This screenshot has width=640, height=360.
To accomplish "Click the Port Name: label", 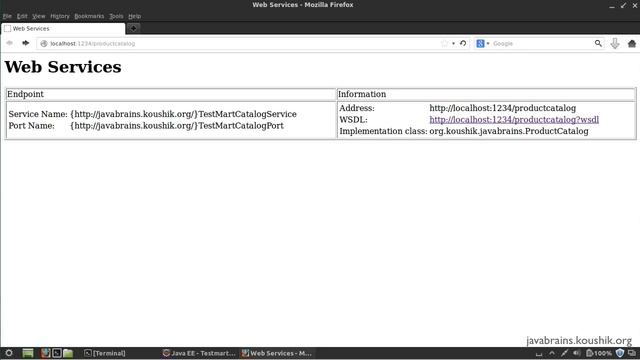I will coord(31,125).
